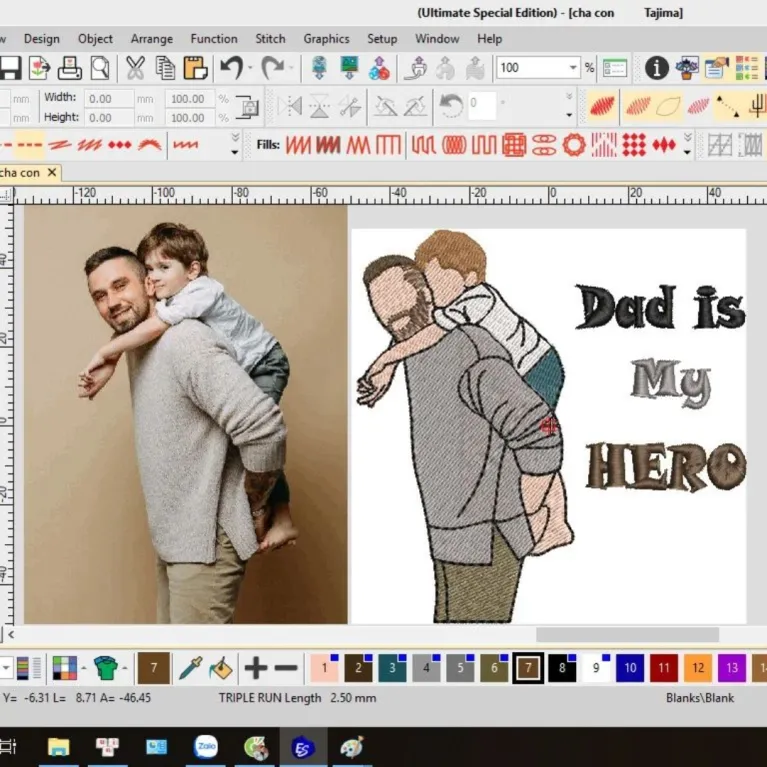Open the Object menu
Image resolution: width=767 pixels, height=767 pixels.
[95, 39]
